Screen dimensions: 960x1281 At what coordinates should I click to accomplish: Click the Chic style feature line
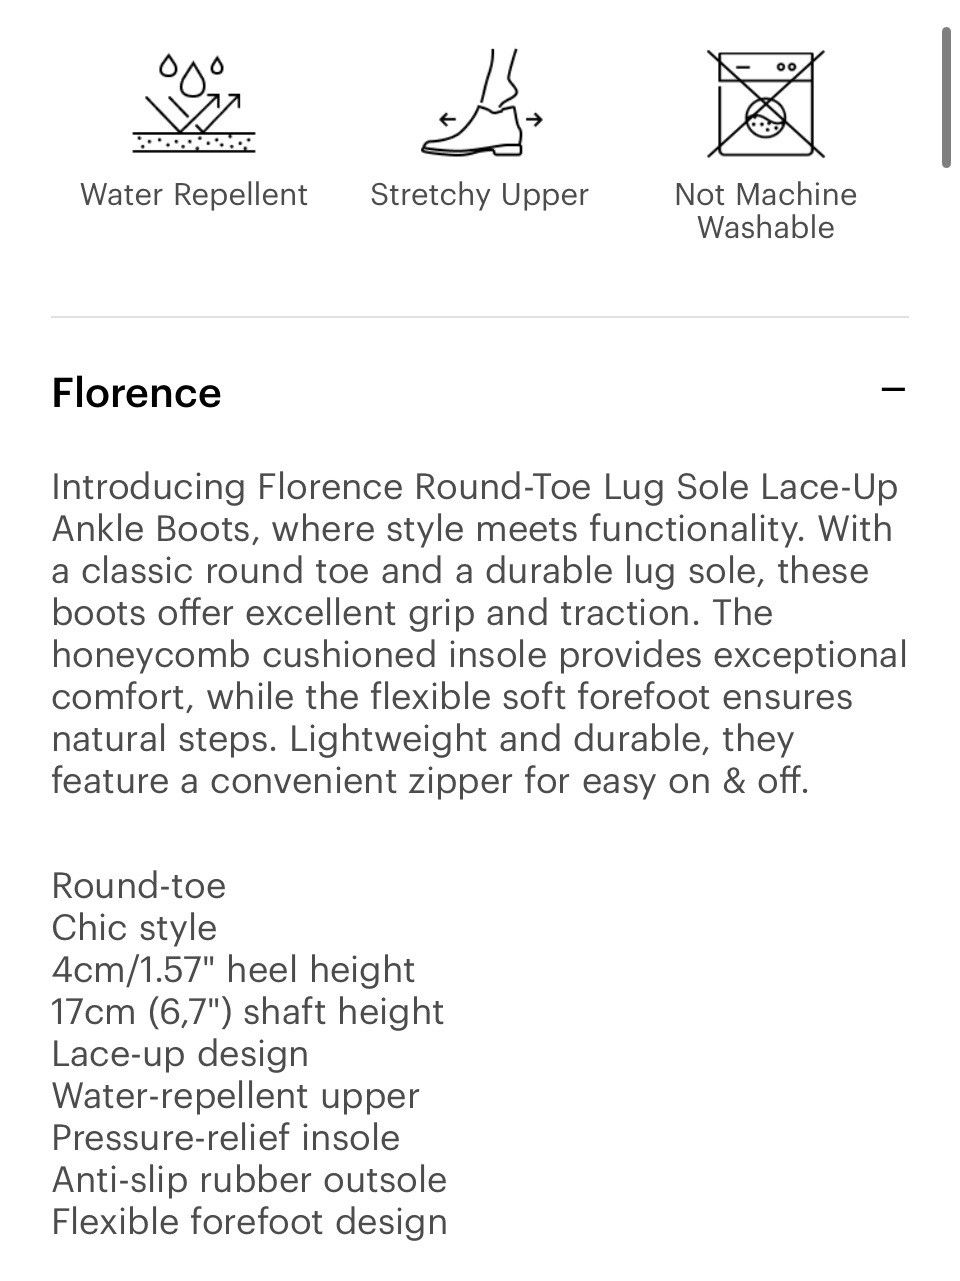134,928
